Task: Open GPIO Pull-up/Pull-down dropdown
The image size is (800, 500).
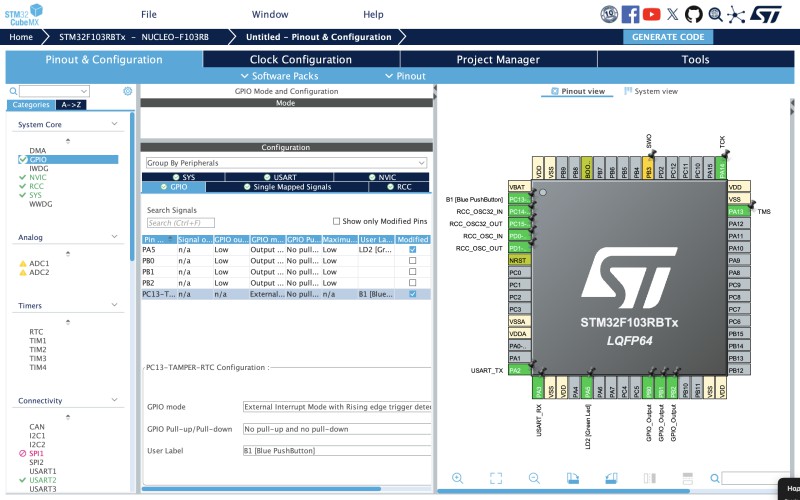Action: coord(337,429)
